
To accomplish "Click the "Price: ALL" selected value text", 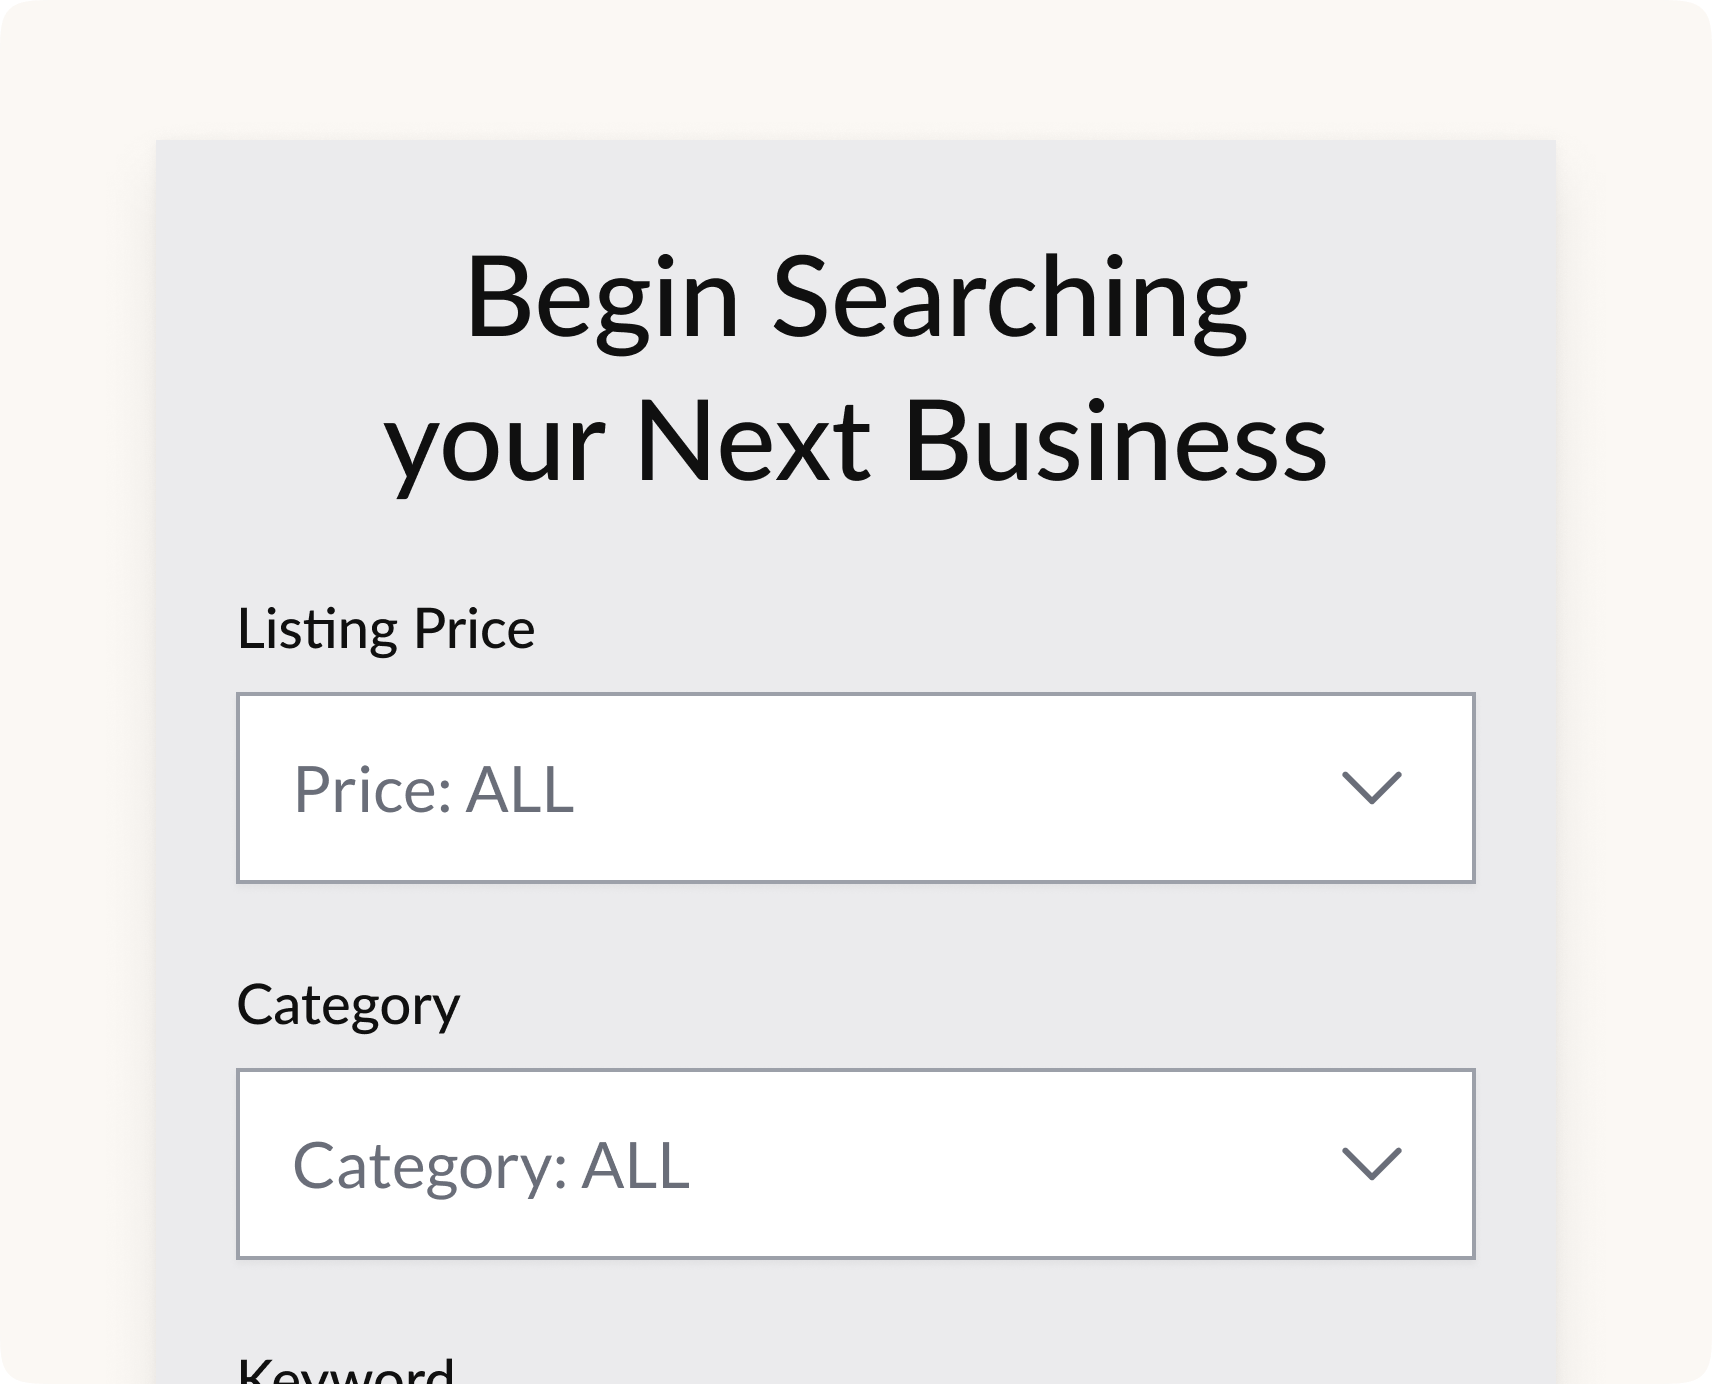I will coord(434,789).
